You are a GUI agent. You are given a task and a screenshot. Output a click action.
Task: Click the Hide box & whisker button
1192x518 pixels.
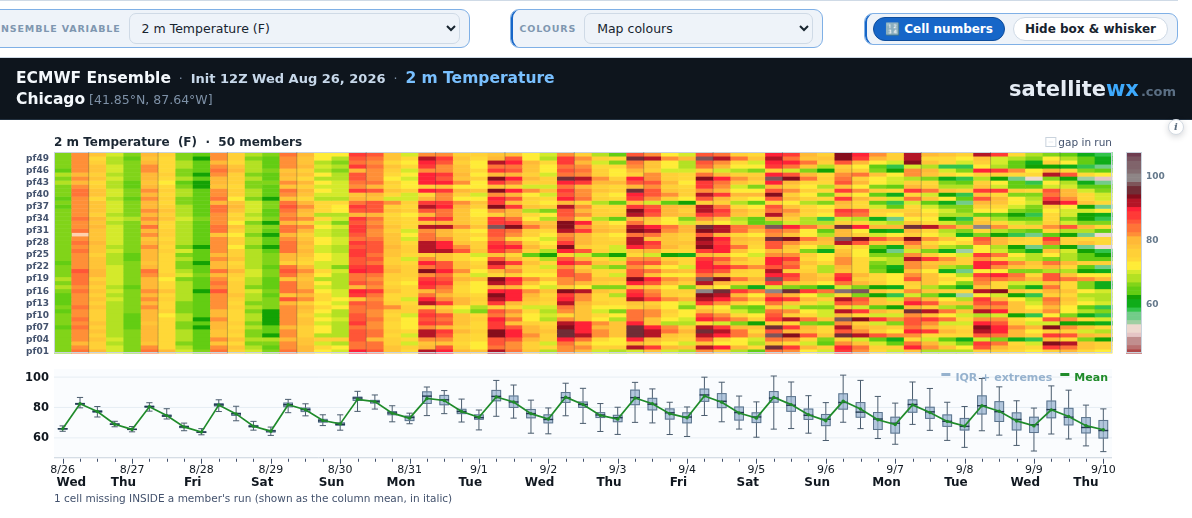[x=1090, y=29]
